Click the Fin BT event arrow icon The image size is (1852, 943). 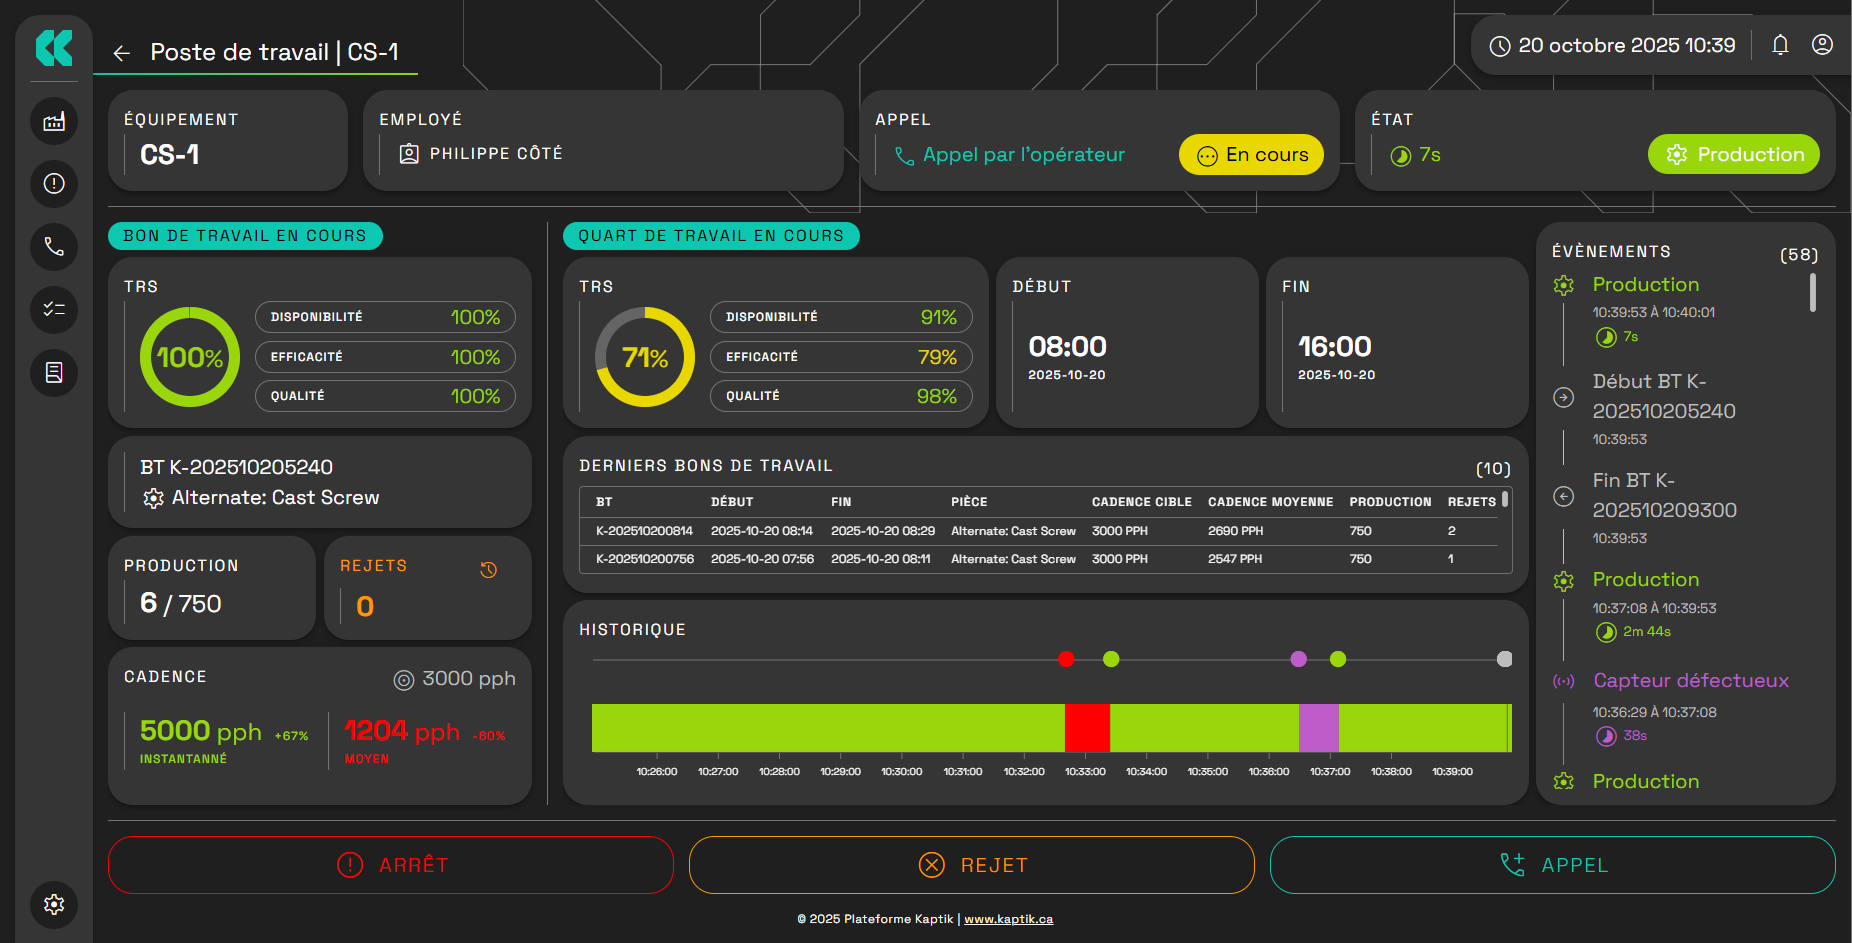[x=1564, y=496]
